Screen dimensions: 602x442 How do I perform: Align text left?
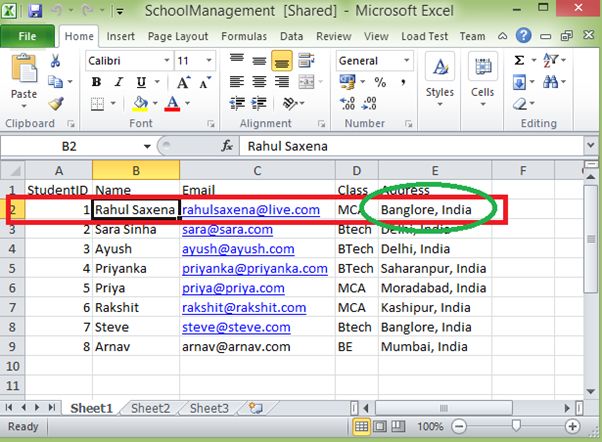[236, 82]
